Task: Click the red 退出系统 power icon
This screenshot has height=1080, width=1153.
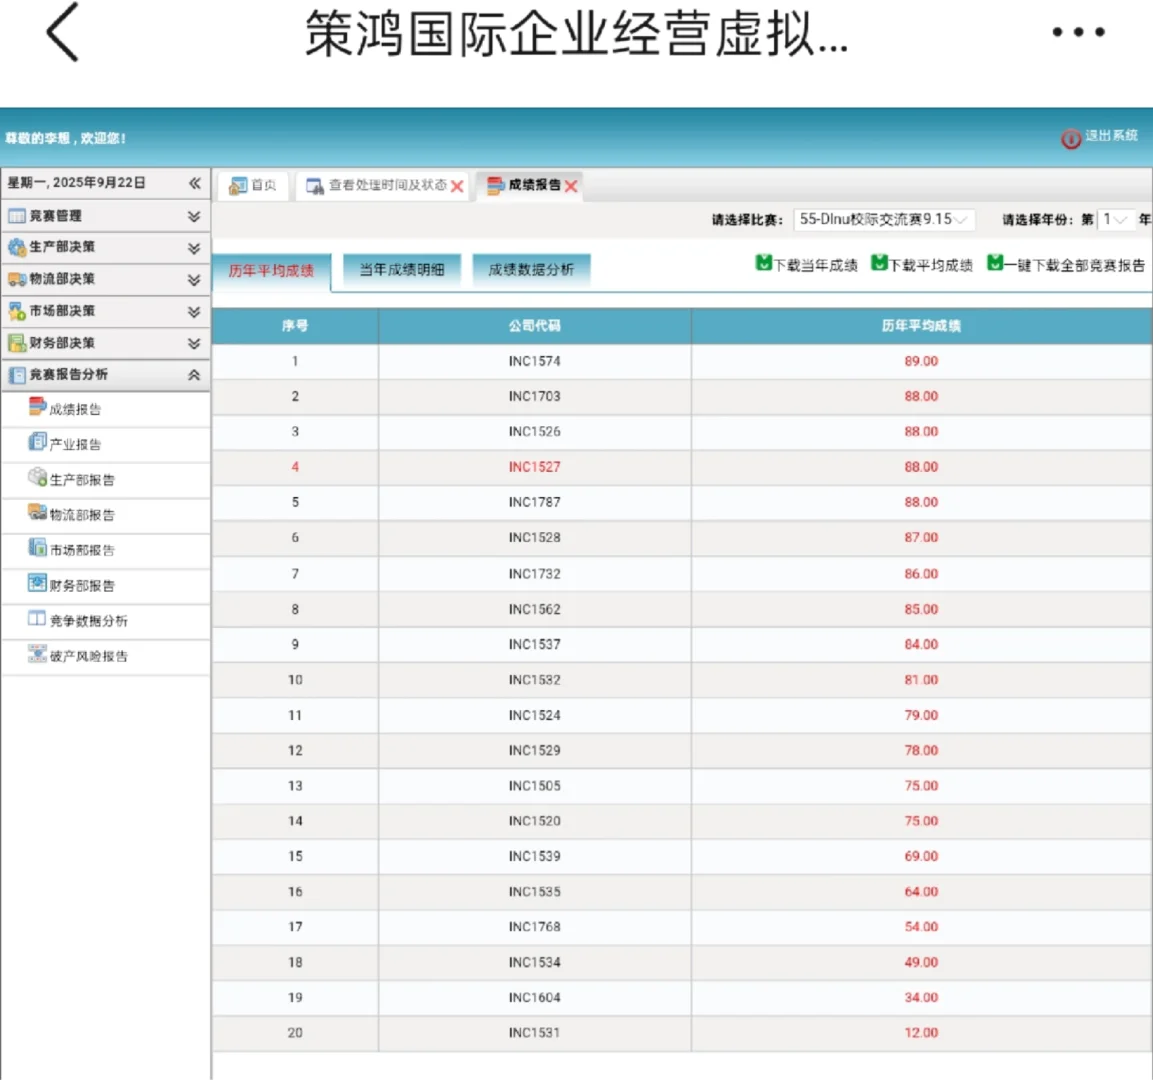Action: [x=1071, y=137]
